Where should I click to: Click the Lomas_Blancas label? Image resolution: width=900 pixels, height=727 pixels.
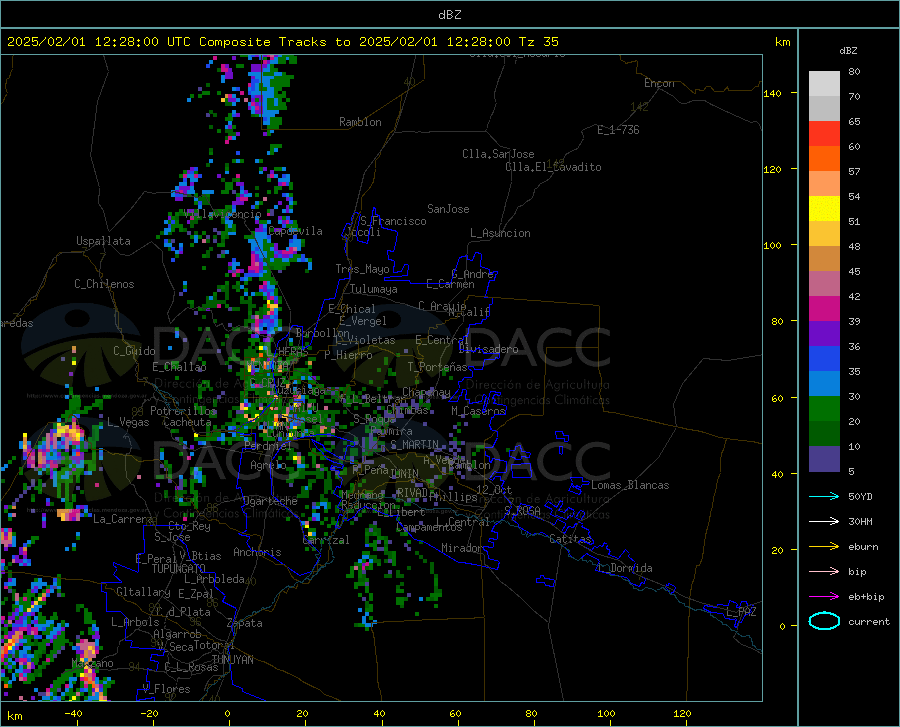(630, 485)
